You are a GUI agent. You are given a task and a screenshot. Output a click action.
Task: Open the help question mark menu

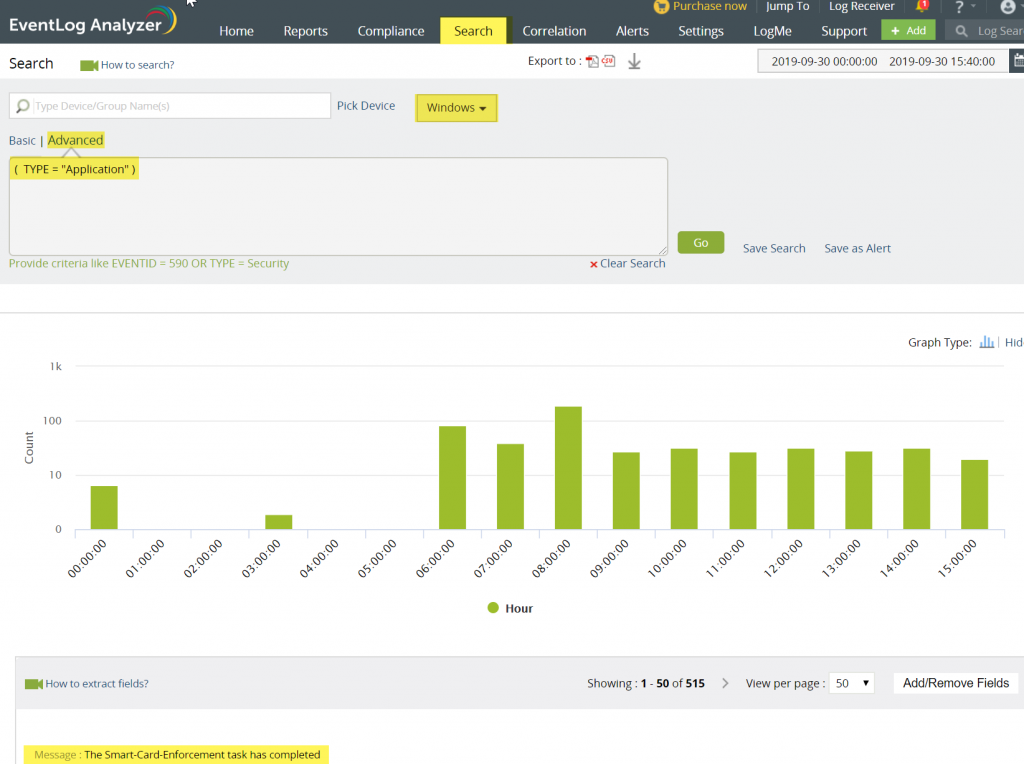point(959,7)
